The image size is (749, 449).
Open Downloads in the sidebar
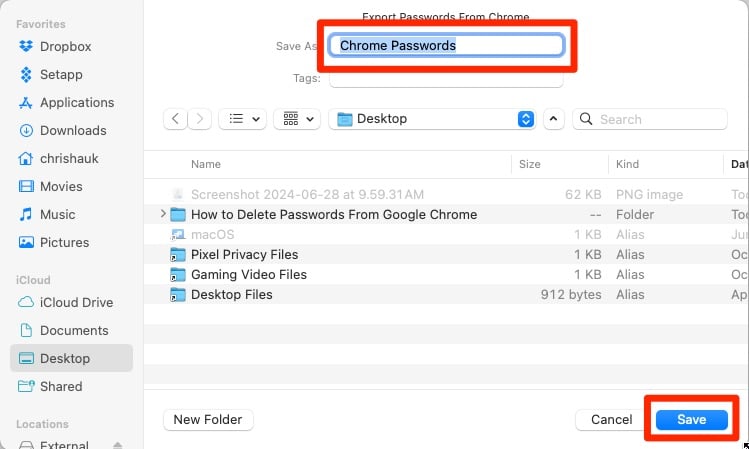coord(63,130)
